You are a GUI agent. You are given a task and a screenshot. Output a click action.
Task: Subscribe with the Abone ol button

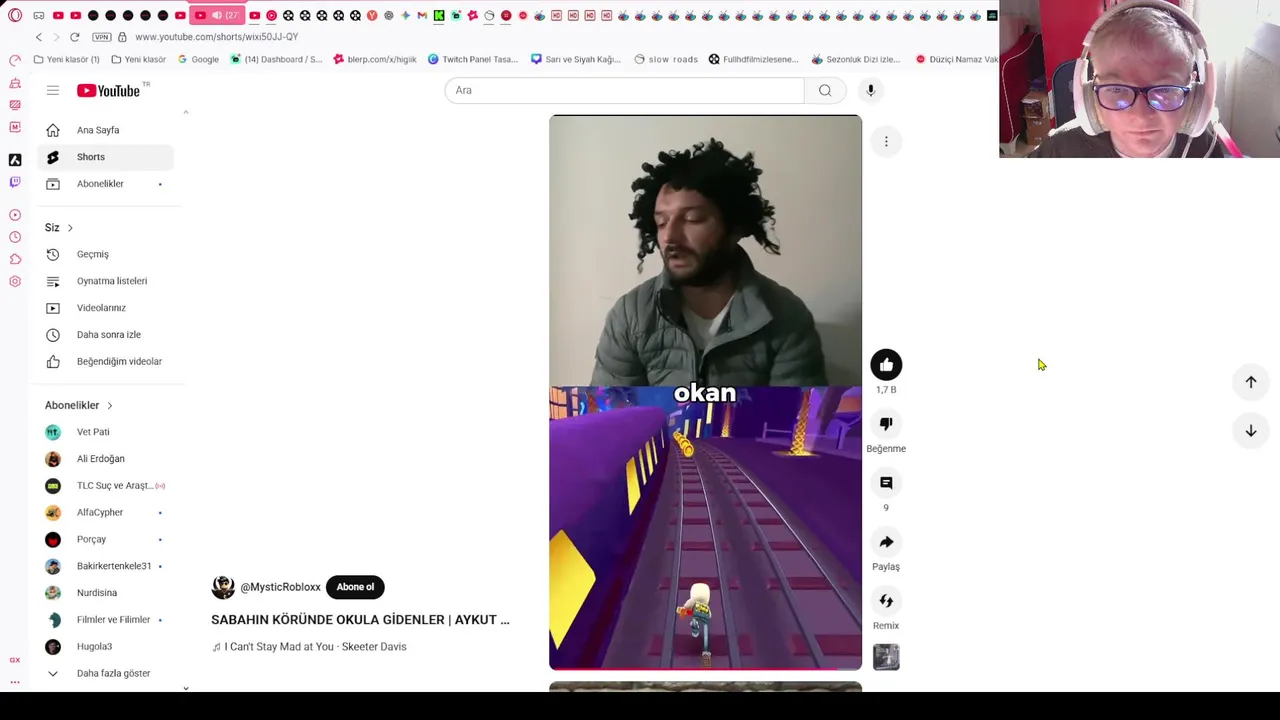(x=355, y=587)
